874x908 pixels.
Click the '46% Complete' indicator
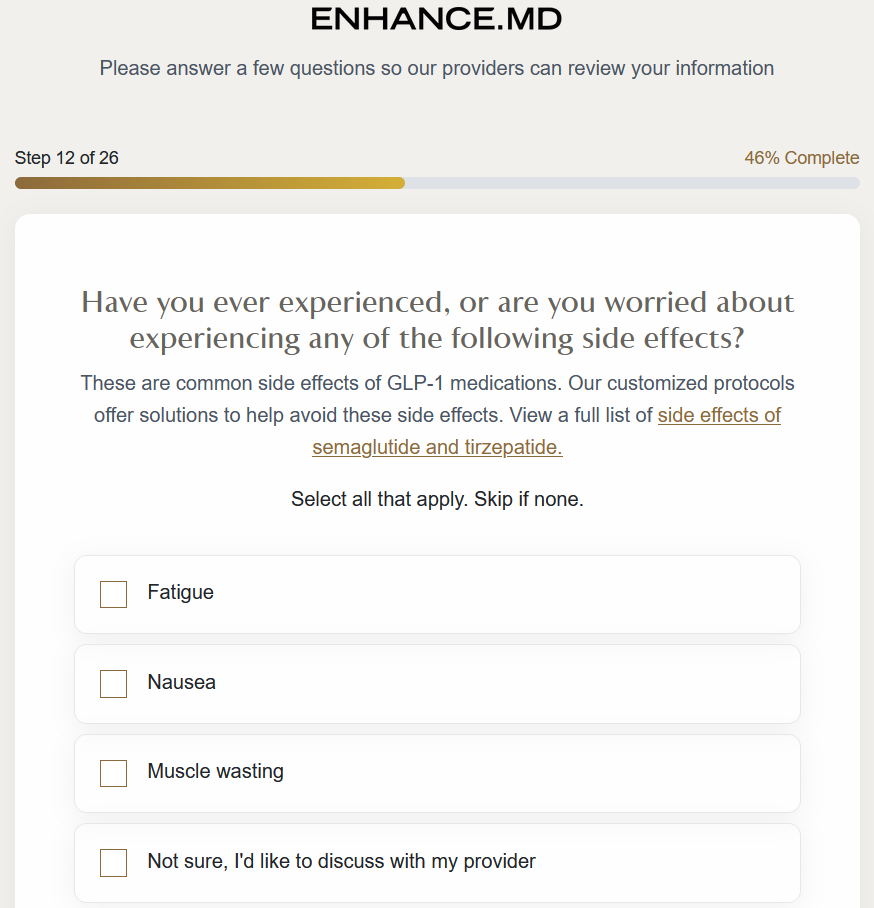(x=801, y=158)
